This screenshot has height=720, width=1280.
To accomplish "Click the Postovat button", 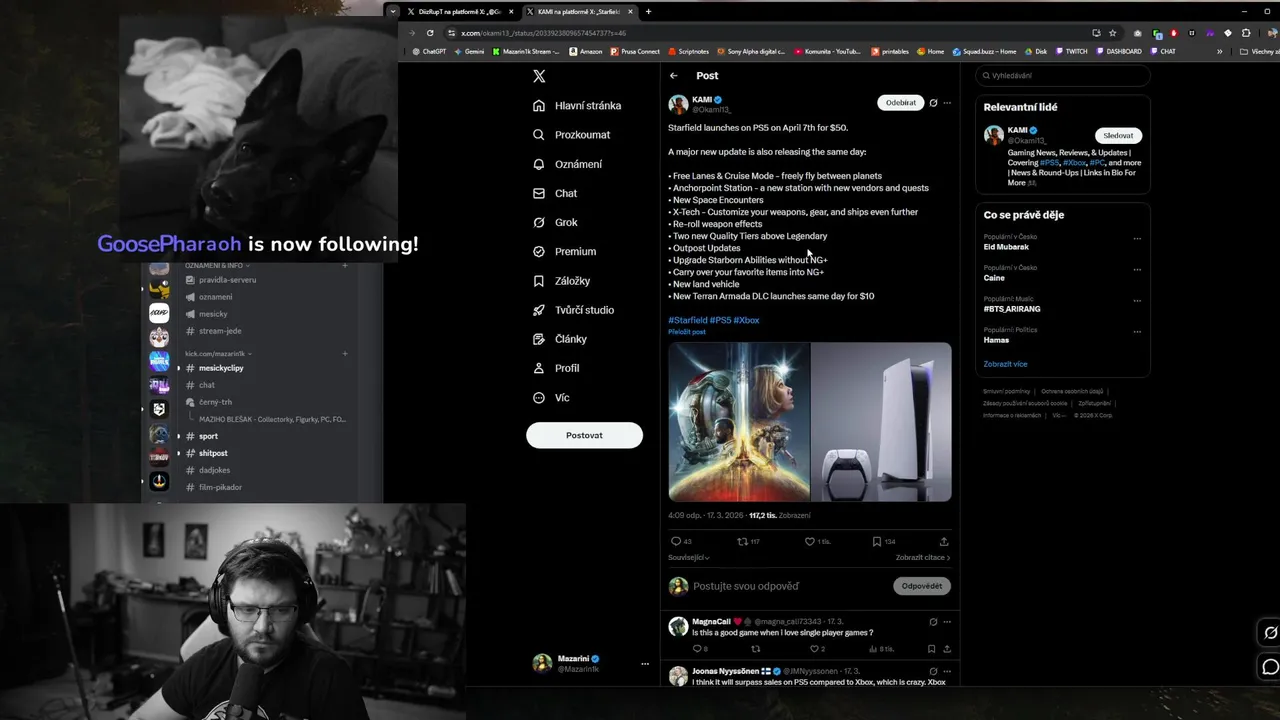I will [584, 435].
